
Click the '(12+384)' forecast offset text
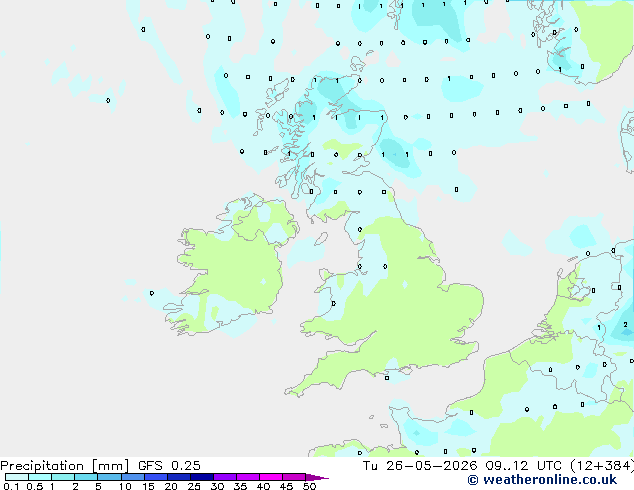tap(602, 466)
